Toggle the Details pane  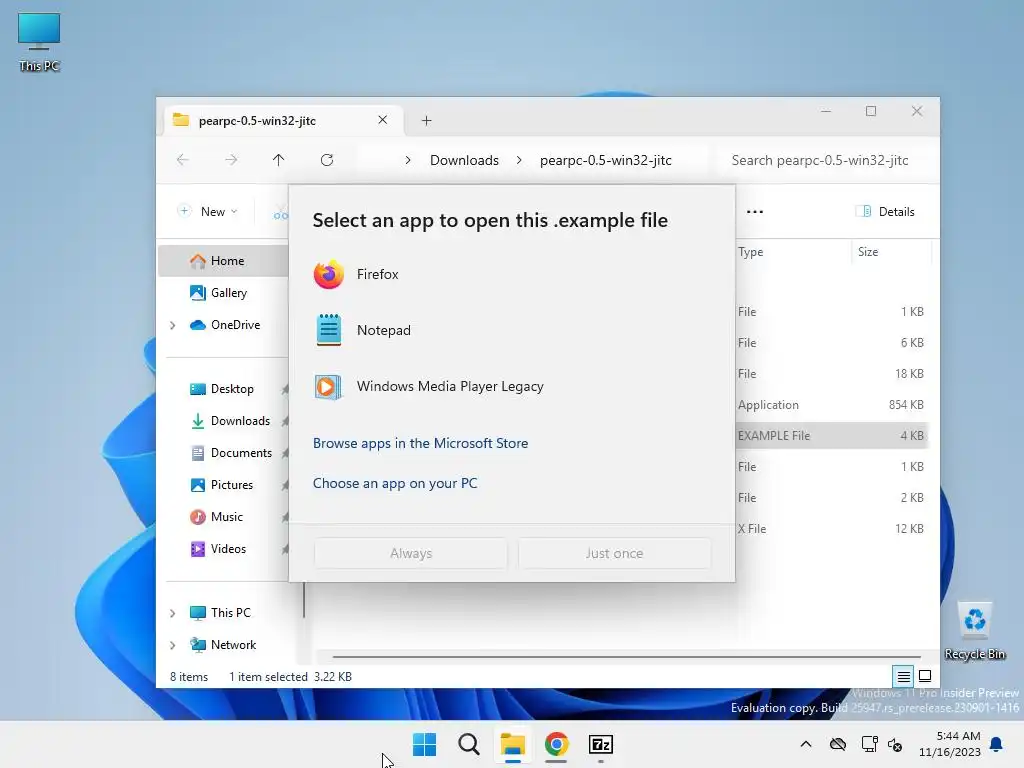point(885,212)
